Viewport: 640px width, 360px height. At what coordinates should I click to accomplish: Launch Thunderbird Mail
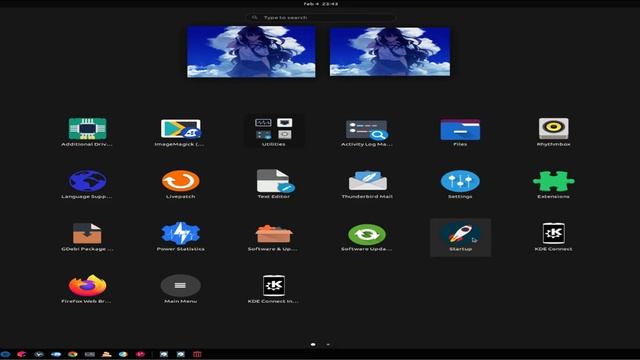[367, 184]
